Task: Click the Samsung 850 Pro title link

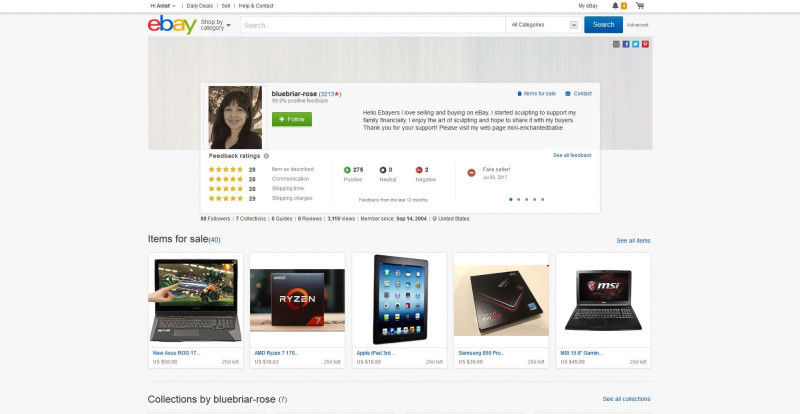Action: [479, 353]
